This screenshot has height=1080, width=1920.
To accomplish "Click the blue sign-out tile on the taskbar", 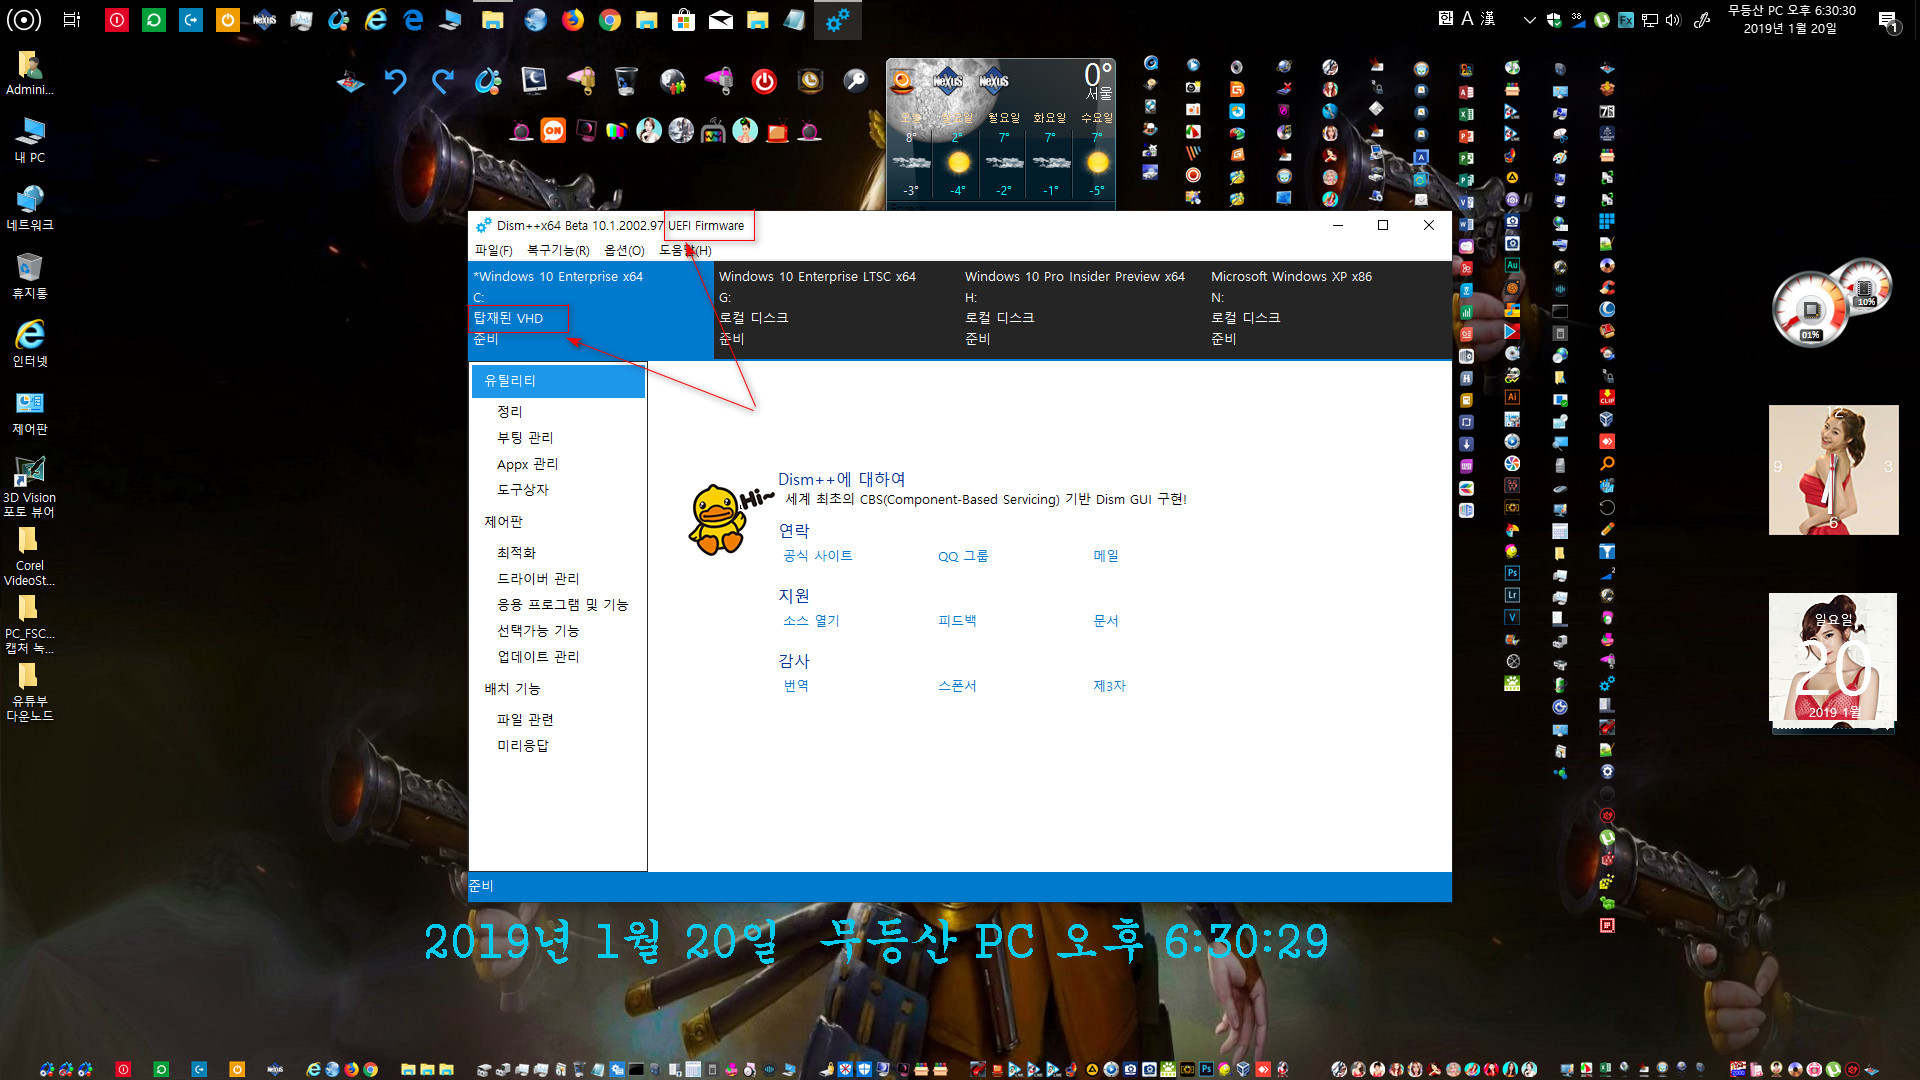I will pos(191,19).
